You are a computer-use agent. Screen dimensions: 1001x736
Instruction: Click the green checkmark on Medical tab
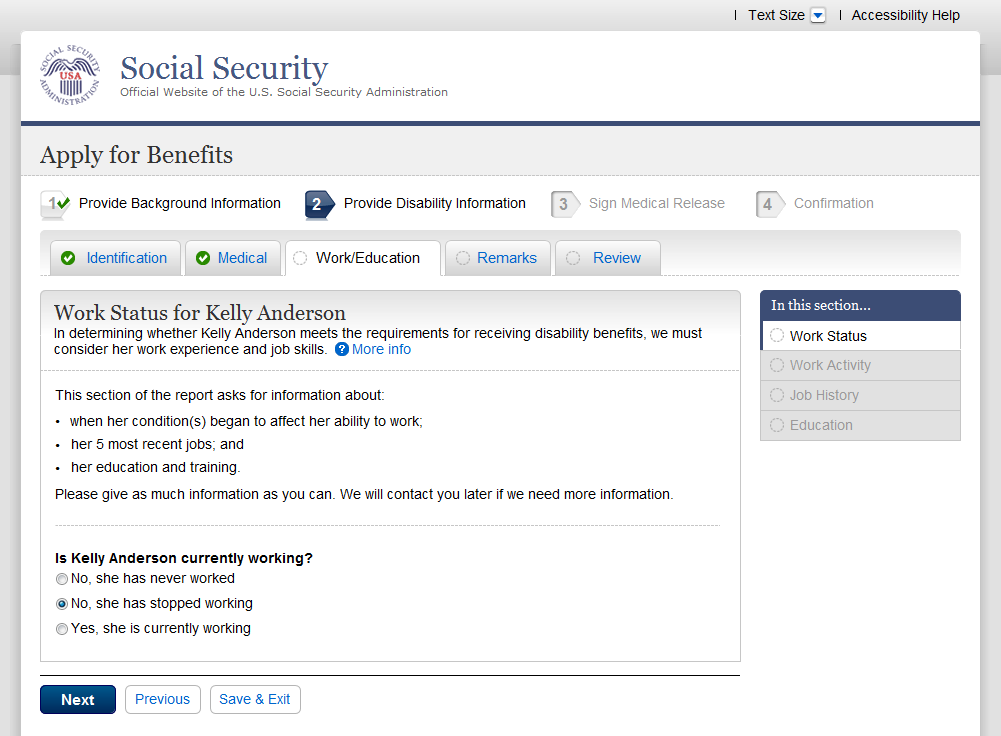203,258
